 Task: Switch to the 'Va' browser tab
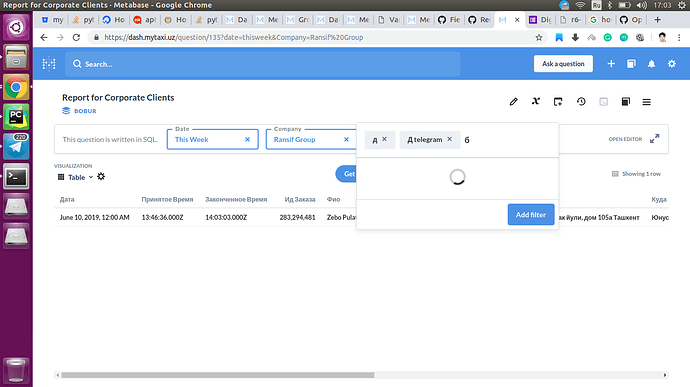click(389, 20)
